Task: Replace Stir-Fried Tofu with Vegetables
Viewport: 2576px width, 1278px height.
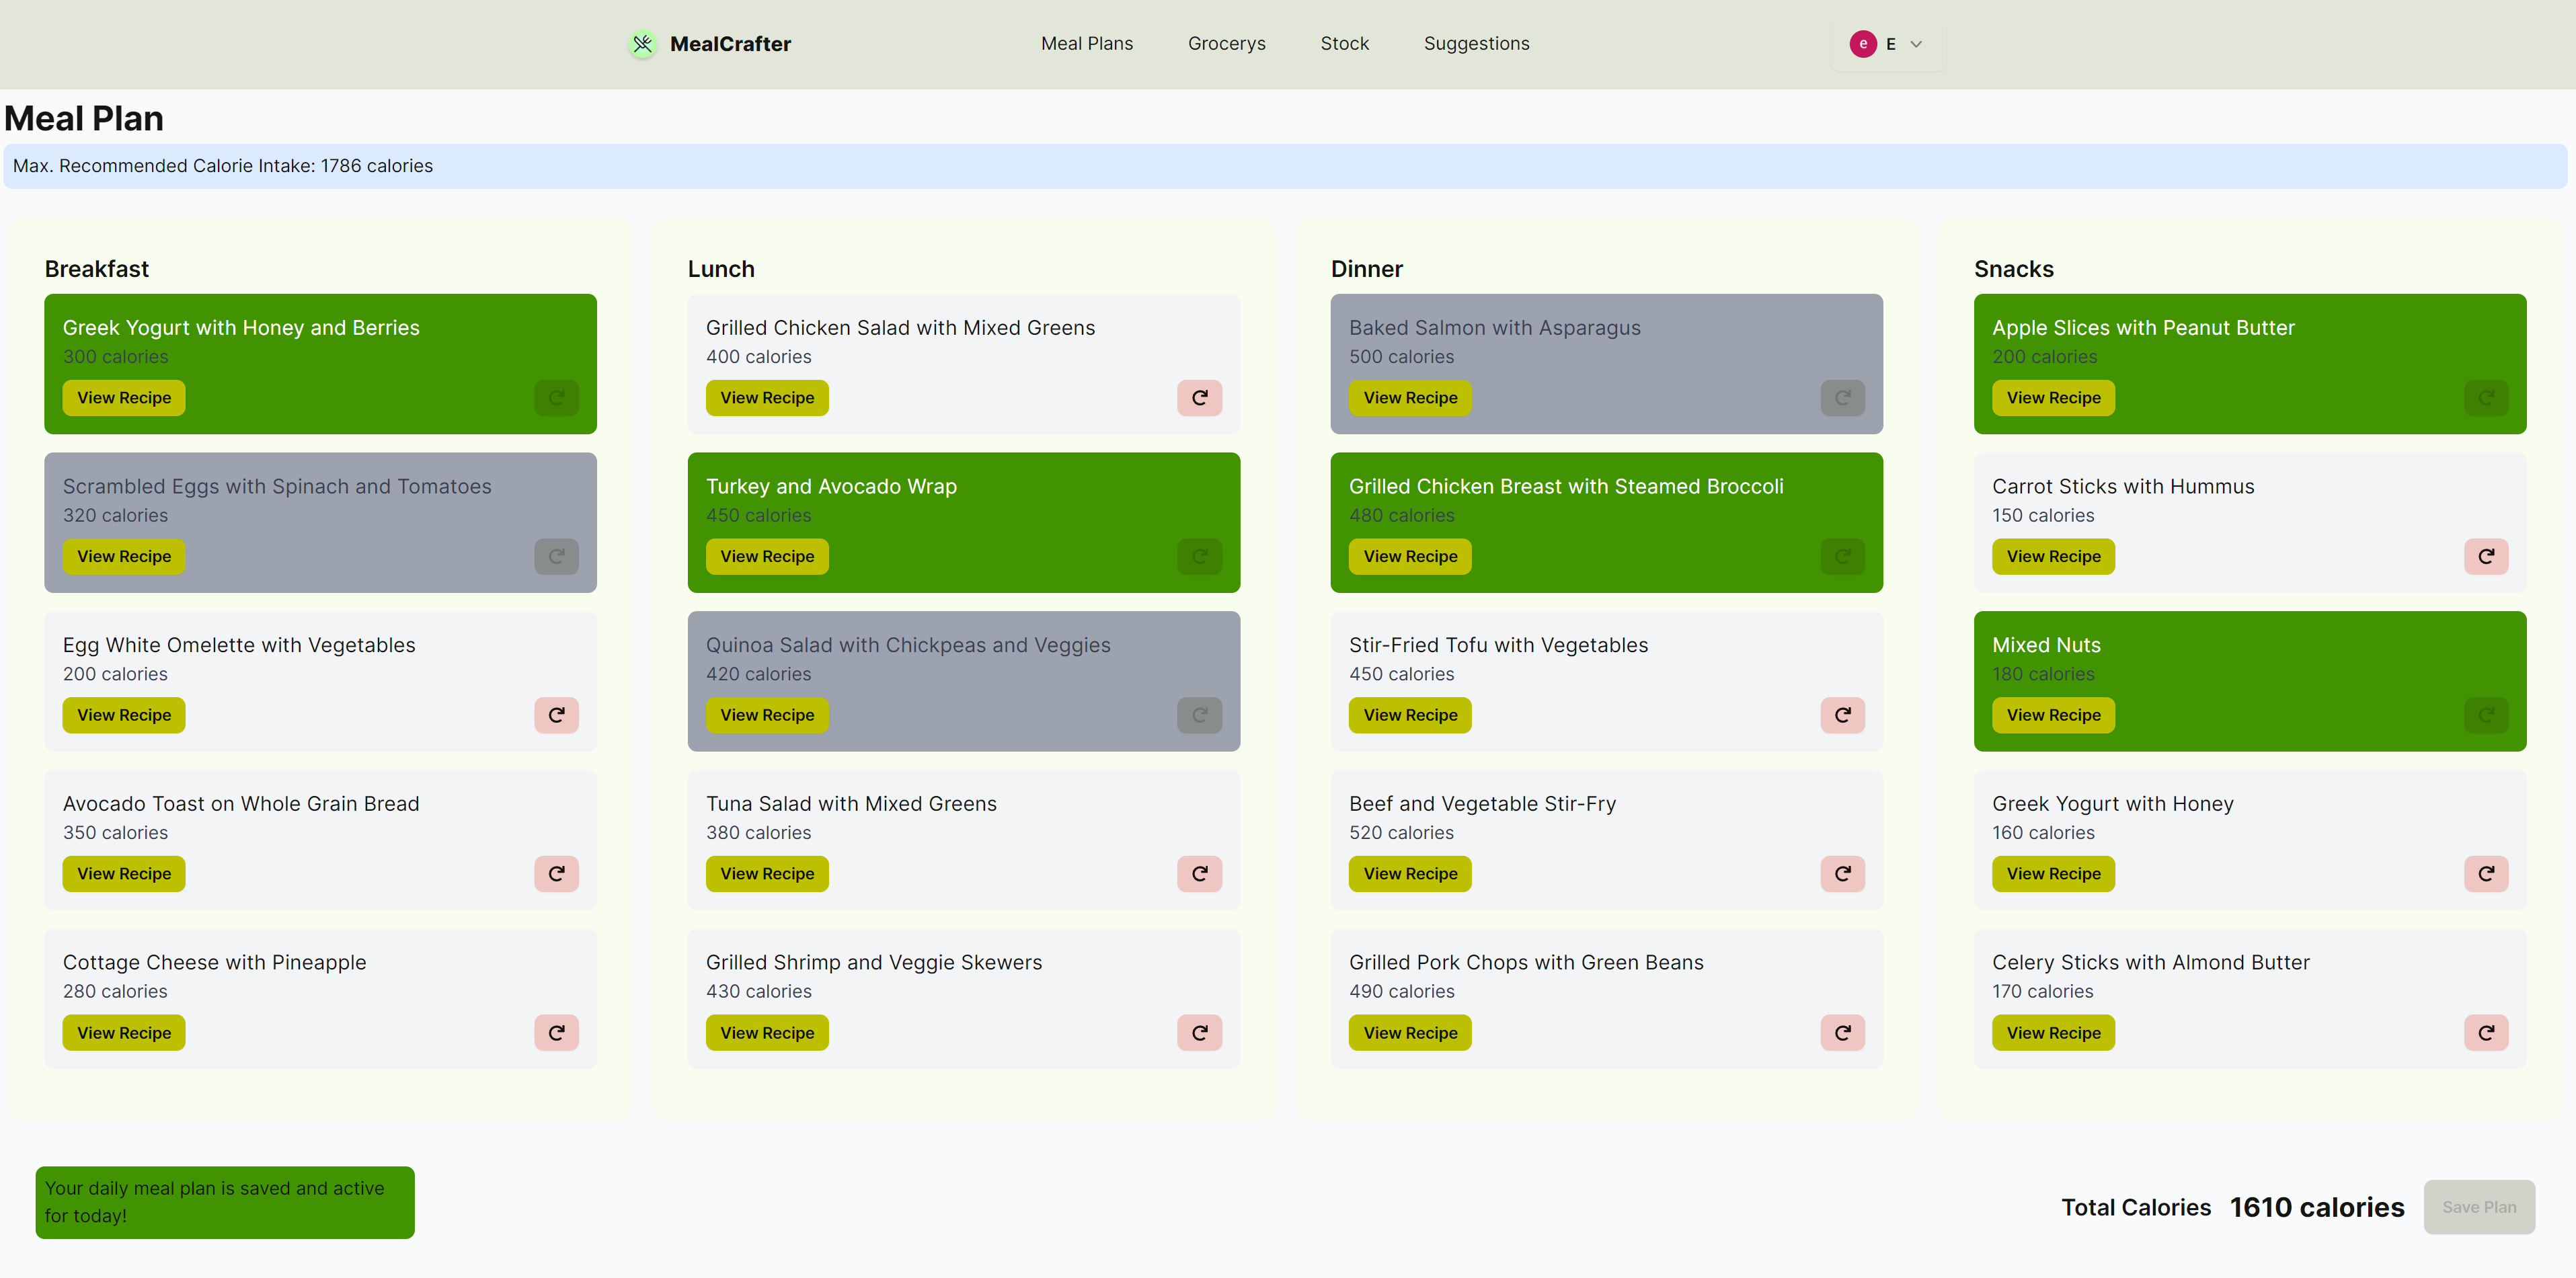Action: [1842, 715]
